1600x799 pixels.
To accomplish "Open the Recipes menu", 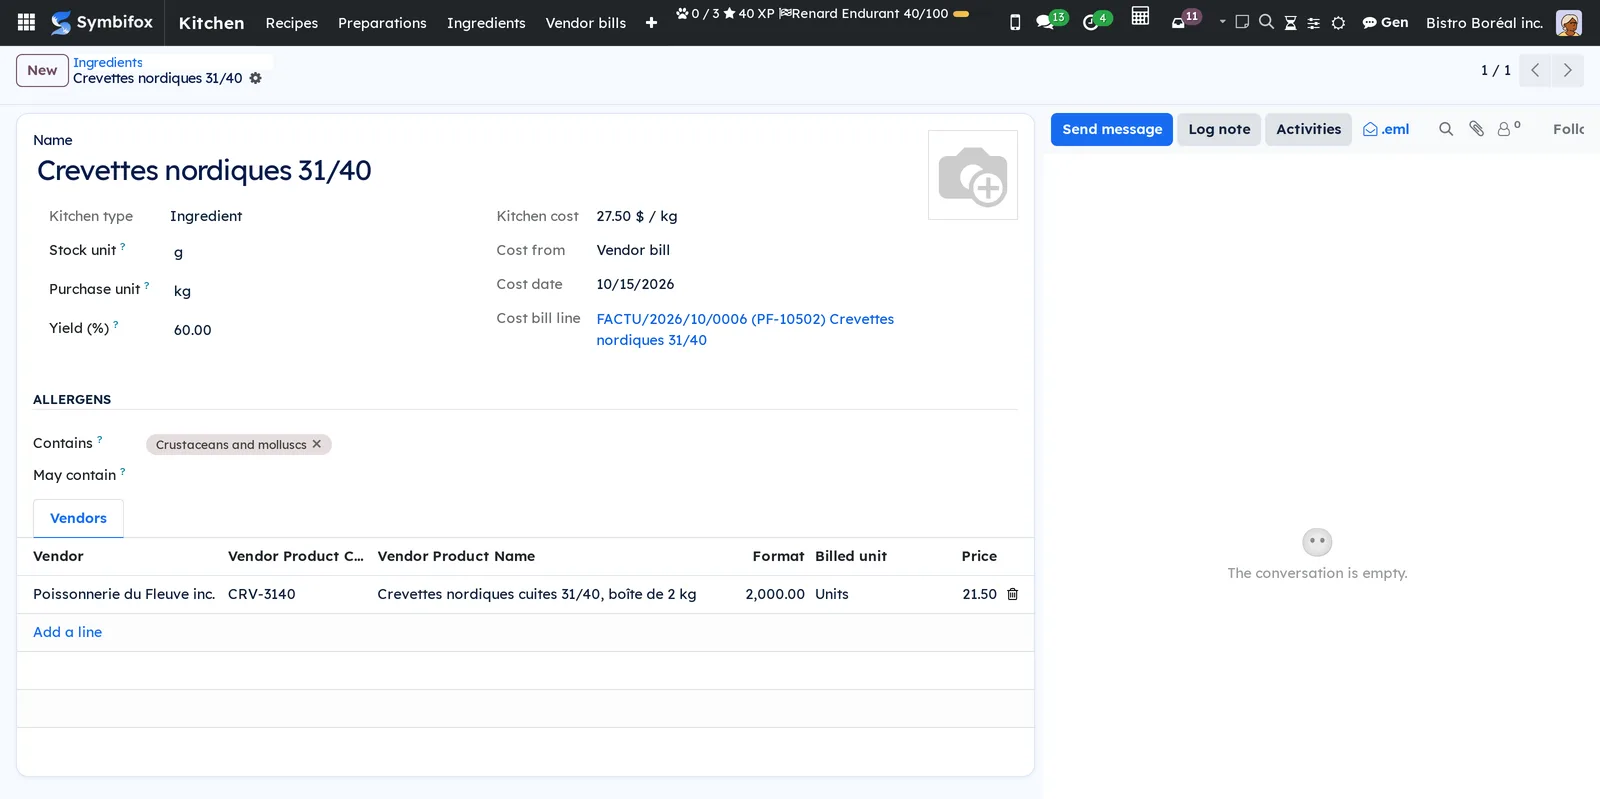I will (x=292, y=23).
